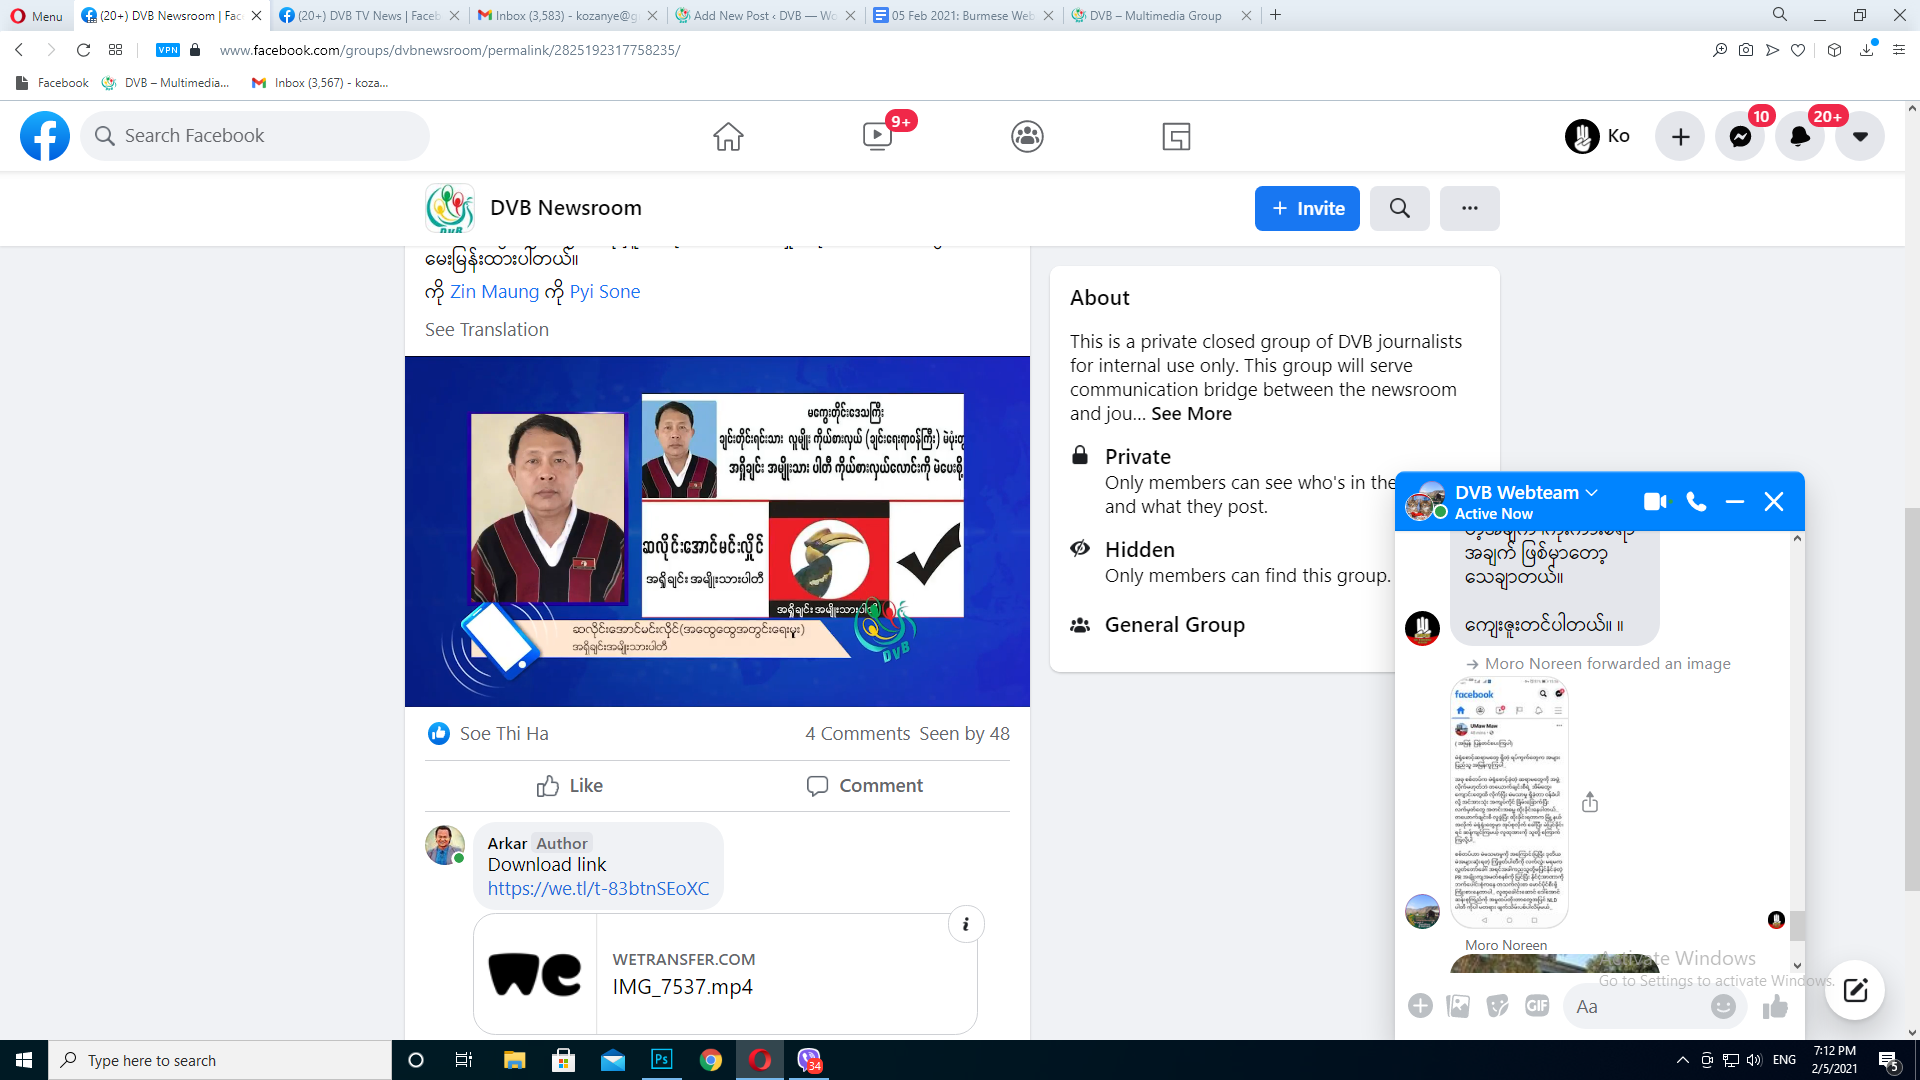This screenshot has height=1080, width=1920.
Task: Open the Notifications bell icon
Action: click(x=1800, y=136)
